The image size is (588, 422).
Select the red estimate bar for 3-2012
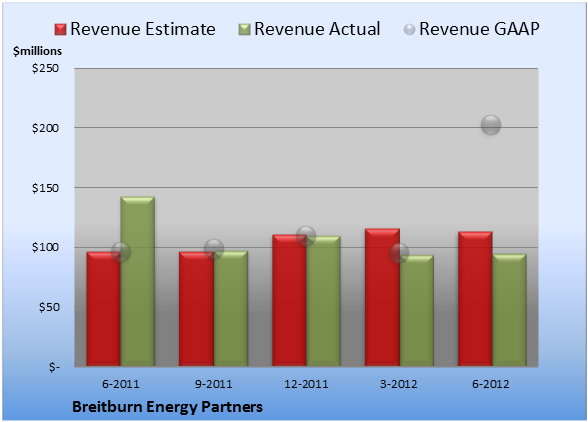382,297
